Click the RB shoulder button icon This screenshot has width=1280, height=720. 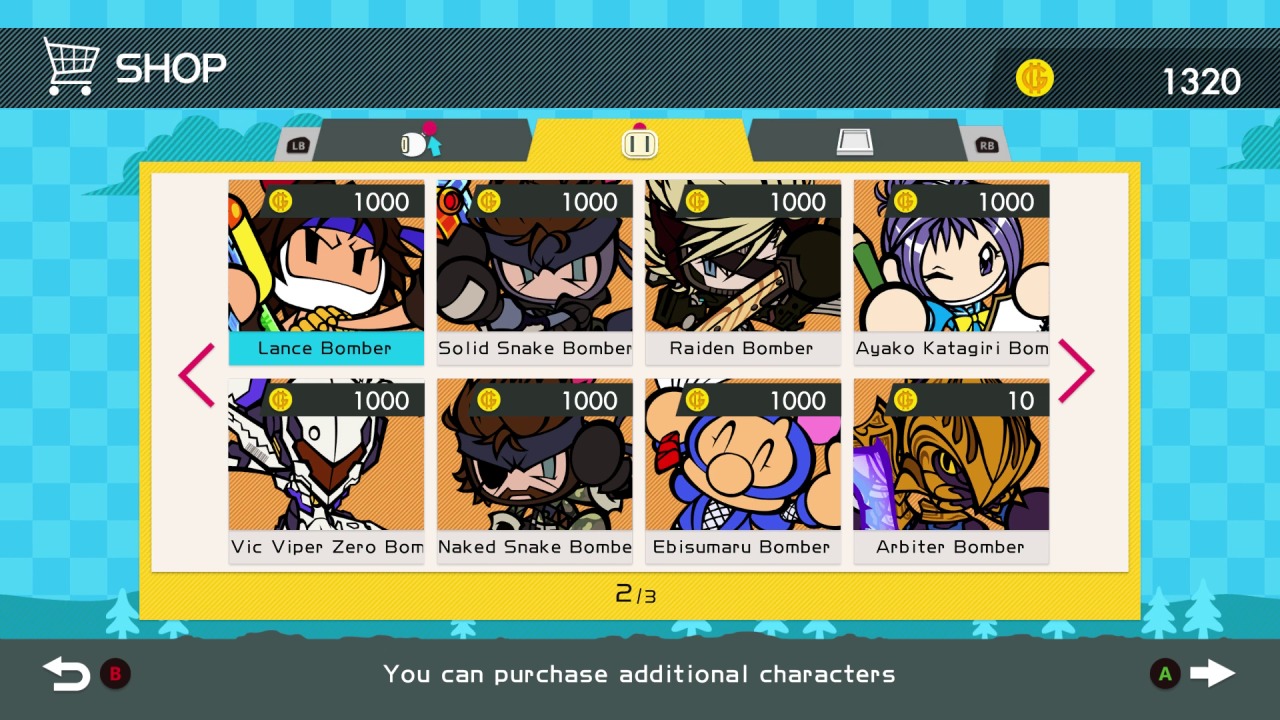click(x=986, y=145)
